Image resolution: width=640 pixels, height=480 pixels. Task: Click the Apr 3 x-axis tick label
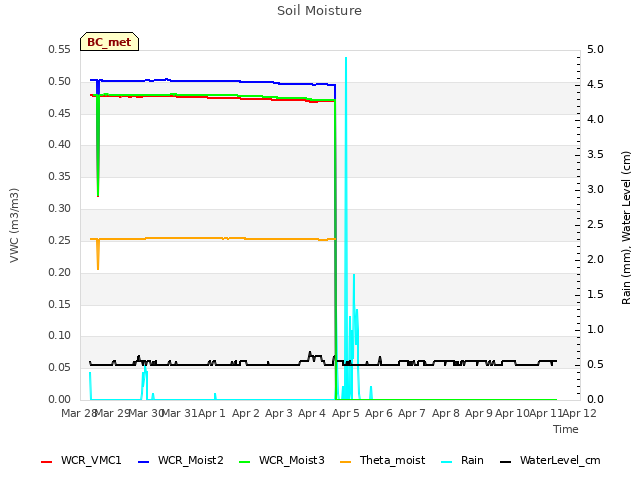point(279,413)
